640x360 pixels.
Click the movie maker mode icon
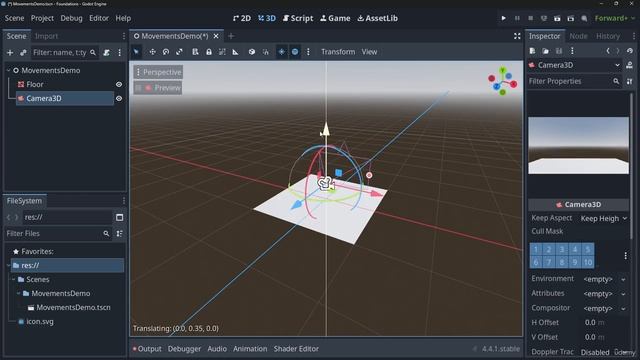click(584, 18)
